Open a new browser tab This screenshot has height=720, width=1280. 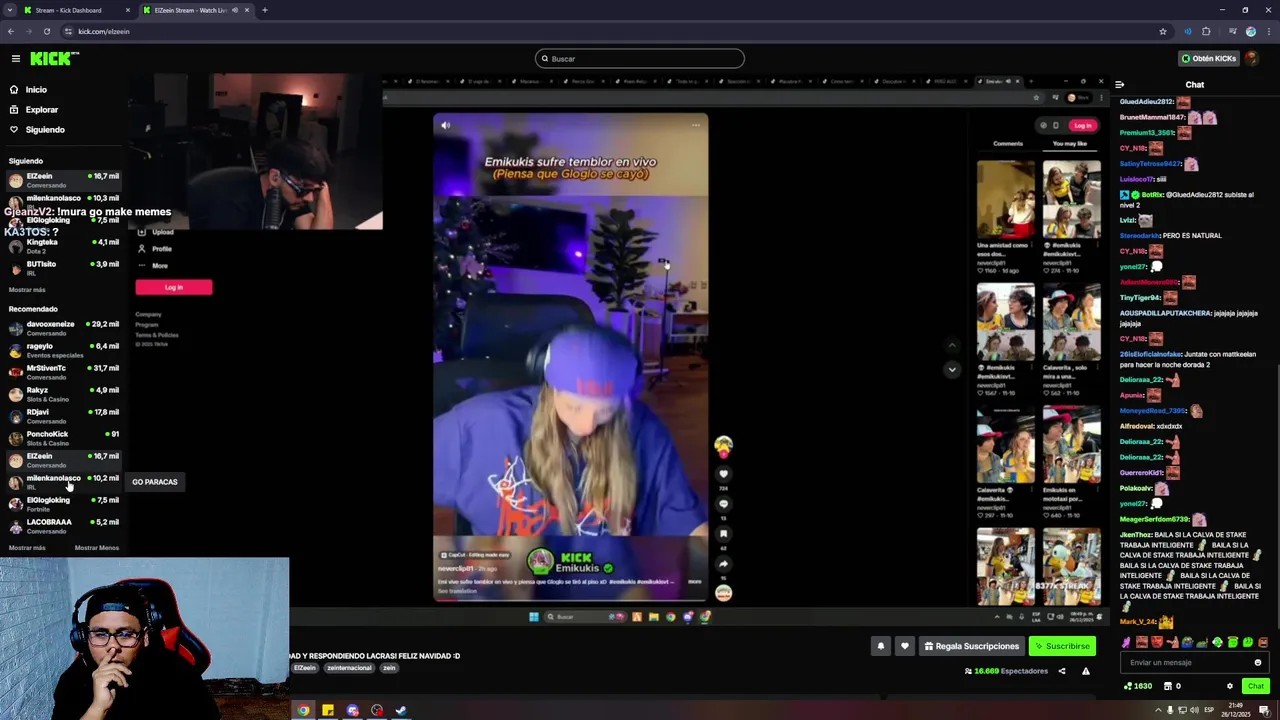point(265,10)
